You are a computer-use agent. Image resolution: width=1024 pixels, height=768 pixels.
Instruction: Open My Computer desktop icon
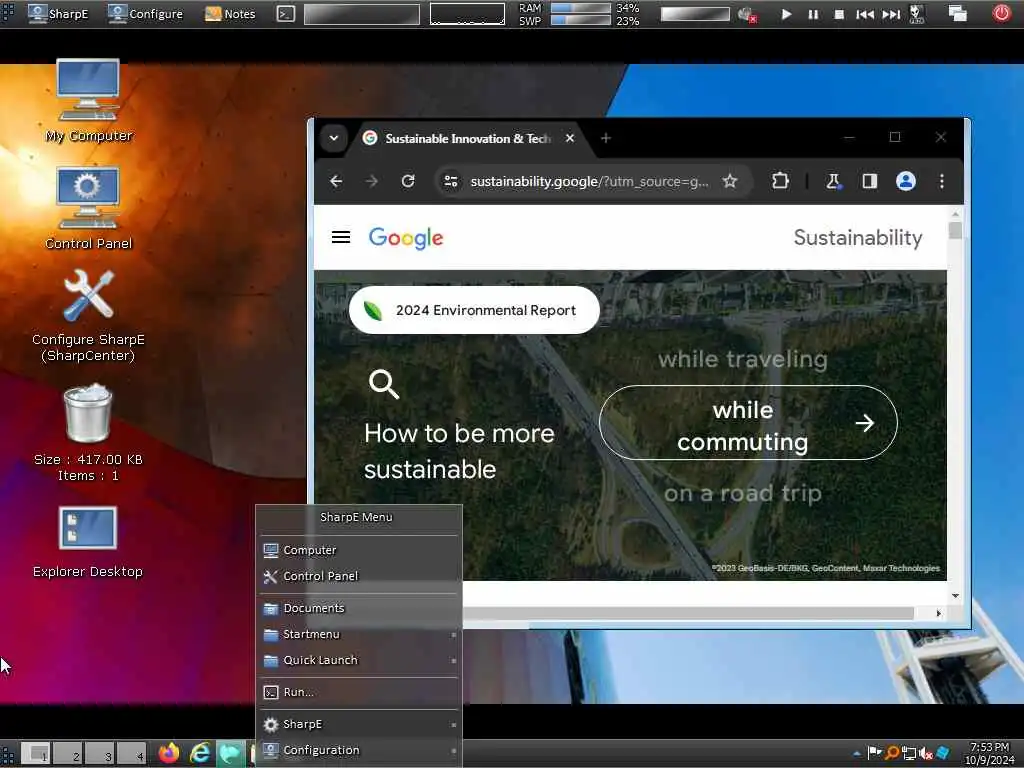click(x=88, y=101)
